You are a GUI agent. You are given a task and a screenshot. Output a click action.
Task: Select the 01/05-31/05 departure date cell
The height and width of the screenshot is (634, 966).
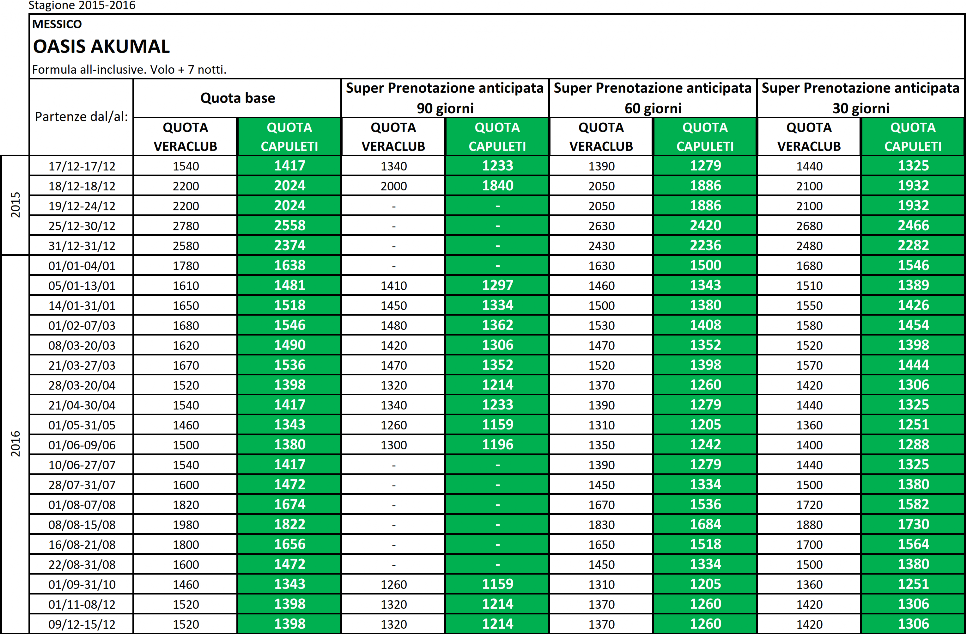pos(81,425)
